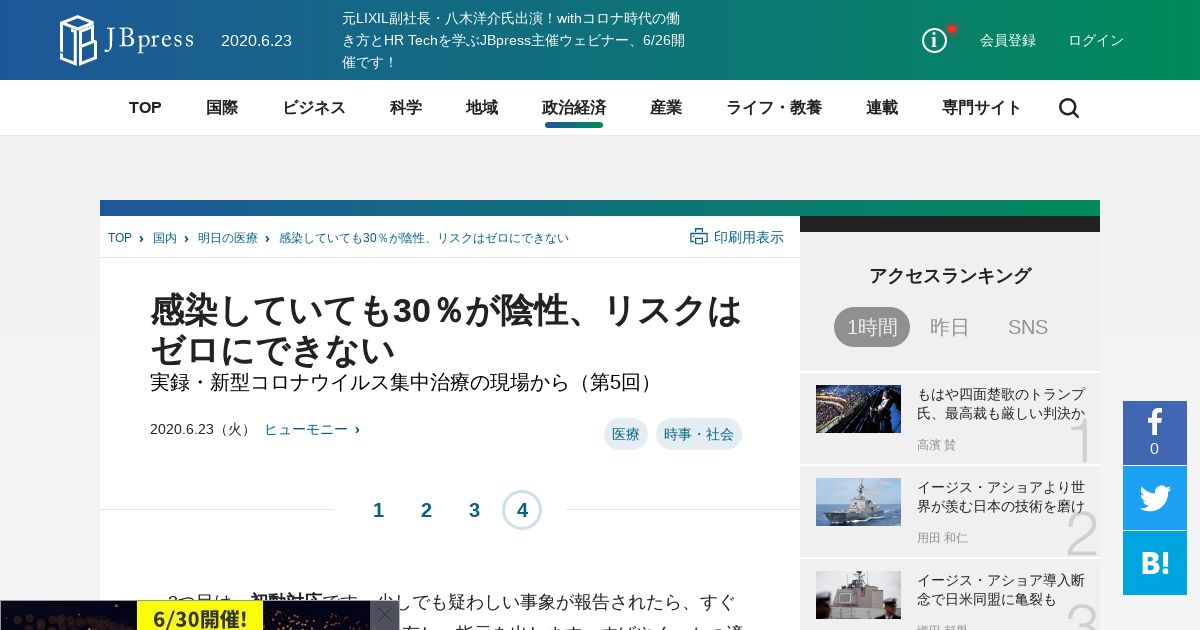Select the SNS ranking tab
The image size is (1200, 630).
tap(1028, 327)
